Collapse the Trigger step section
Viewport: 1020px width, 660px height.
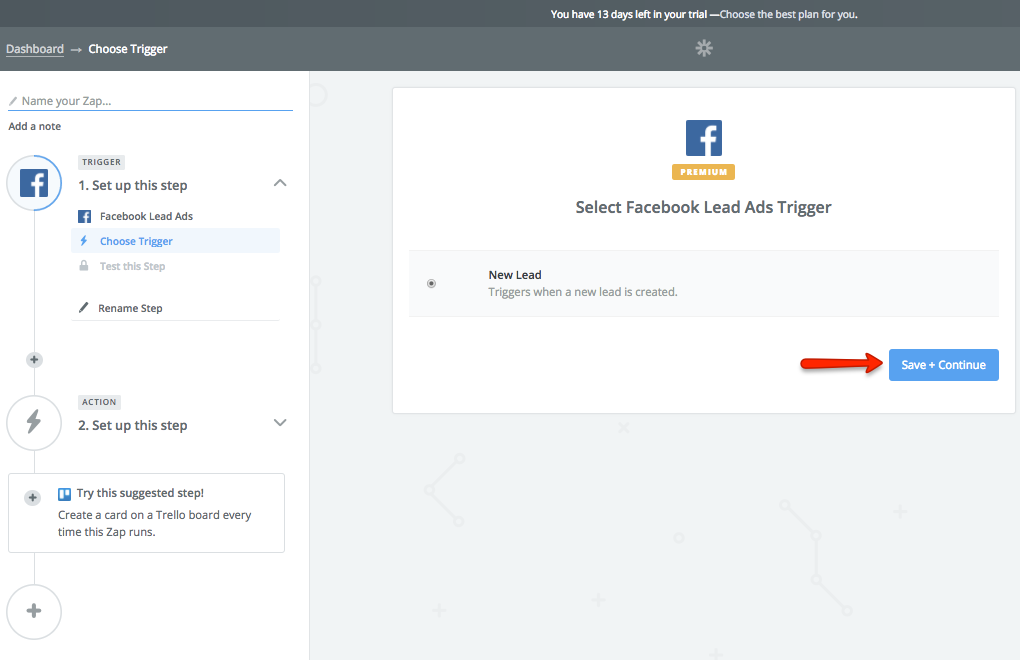click(280, 183)
